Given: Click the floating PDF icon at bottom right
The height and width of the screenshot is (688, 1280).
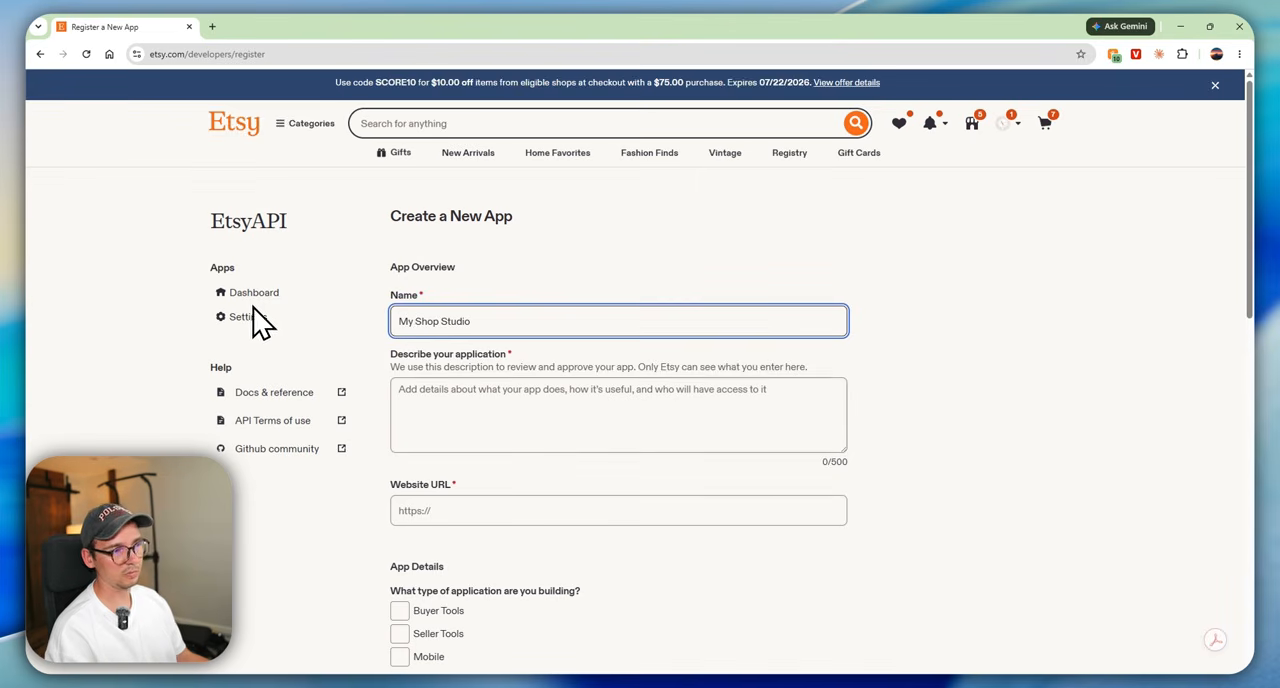Looking at the screenshot, I should (1215, 640).
